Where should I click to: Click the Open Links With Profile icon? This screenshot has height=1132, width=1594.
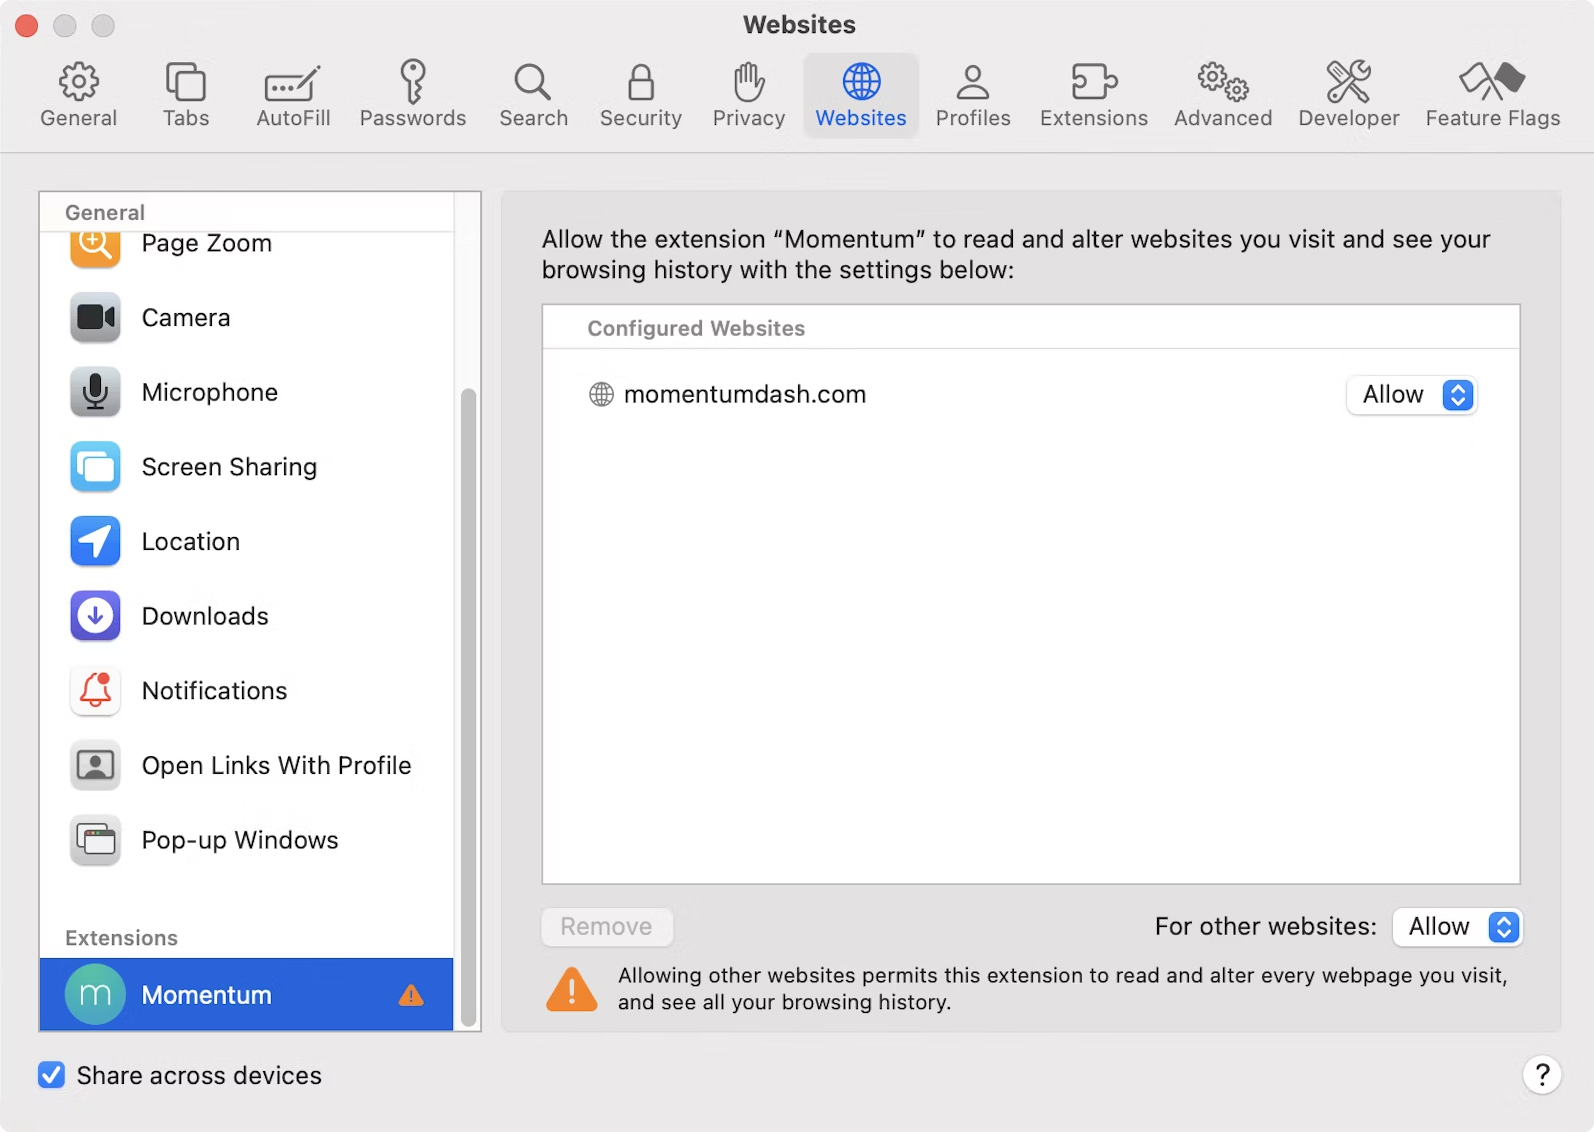click(x=95, y=765)
